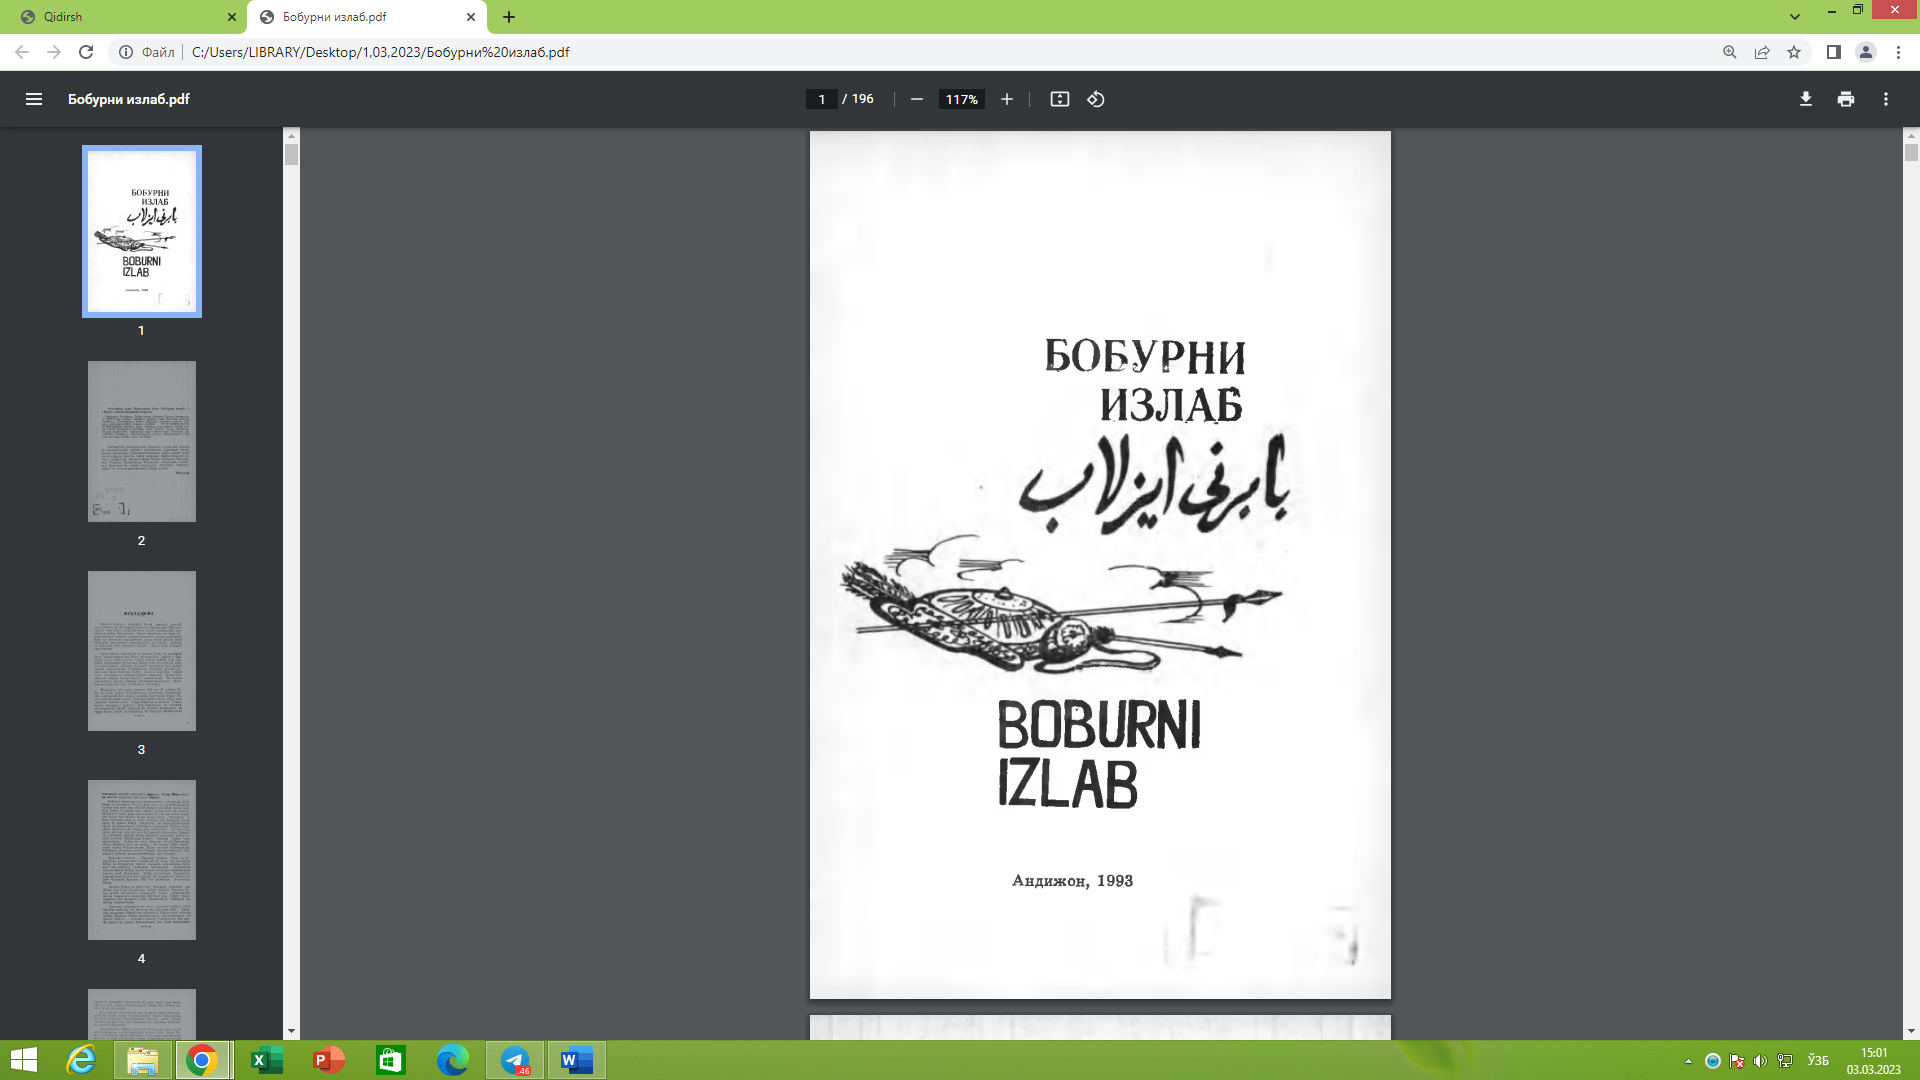1920x1080 pixels.
Task: Toggle the thumbnails sidebar with the menu icon
Action: 34,99
